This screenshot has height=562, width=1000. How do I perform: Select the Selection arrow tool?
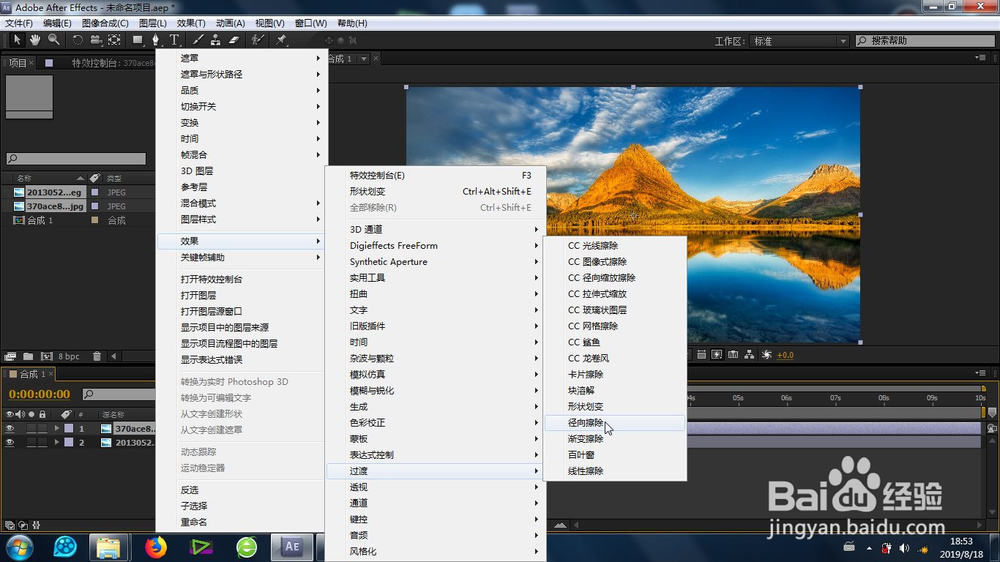17,40
